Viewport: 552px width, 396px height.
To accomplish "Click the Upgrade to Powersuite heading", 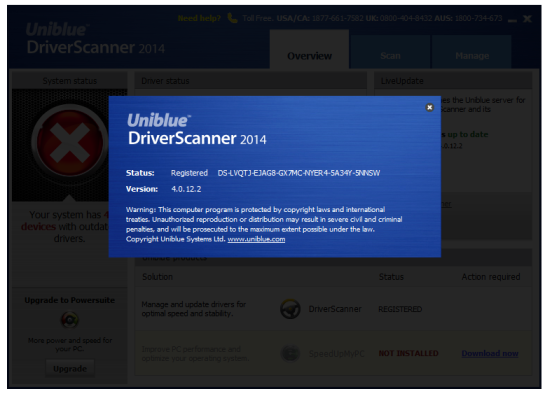I will coord(70,300).
